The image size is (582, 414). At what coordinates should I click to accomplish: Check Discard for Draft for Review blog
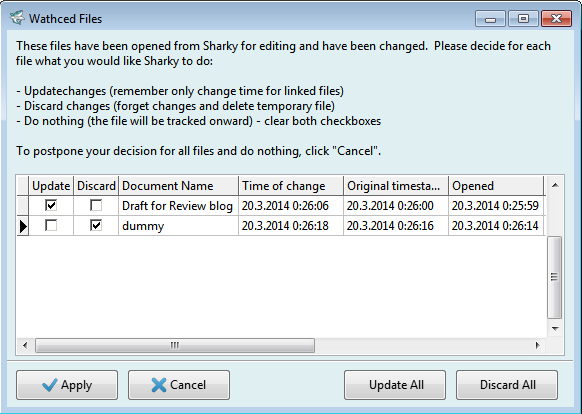(x=96, y=205)
